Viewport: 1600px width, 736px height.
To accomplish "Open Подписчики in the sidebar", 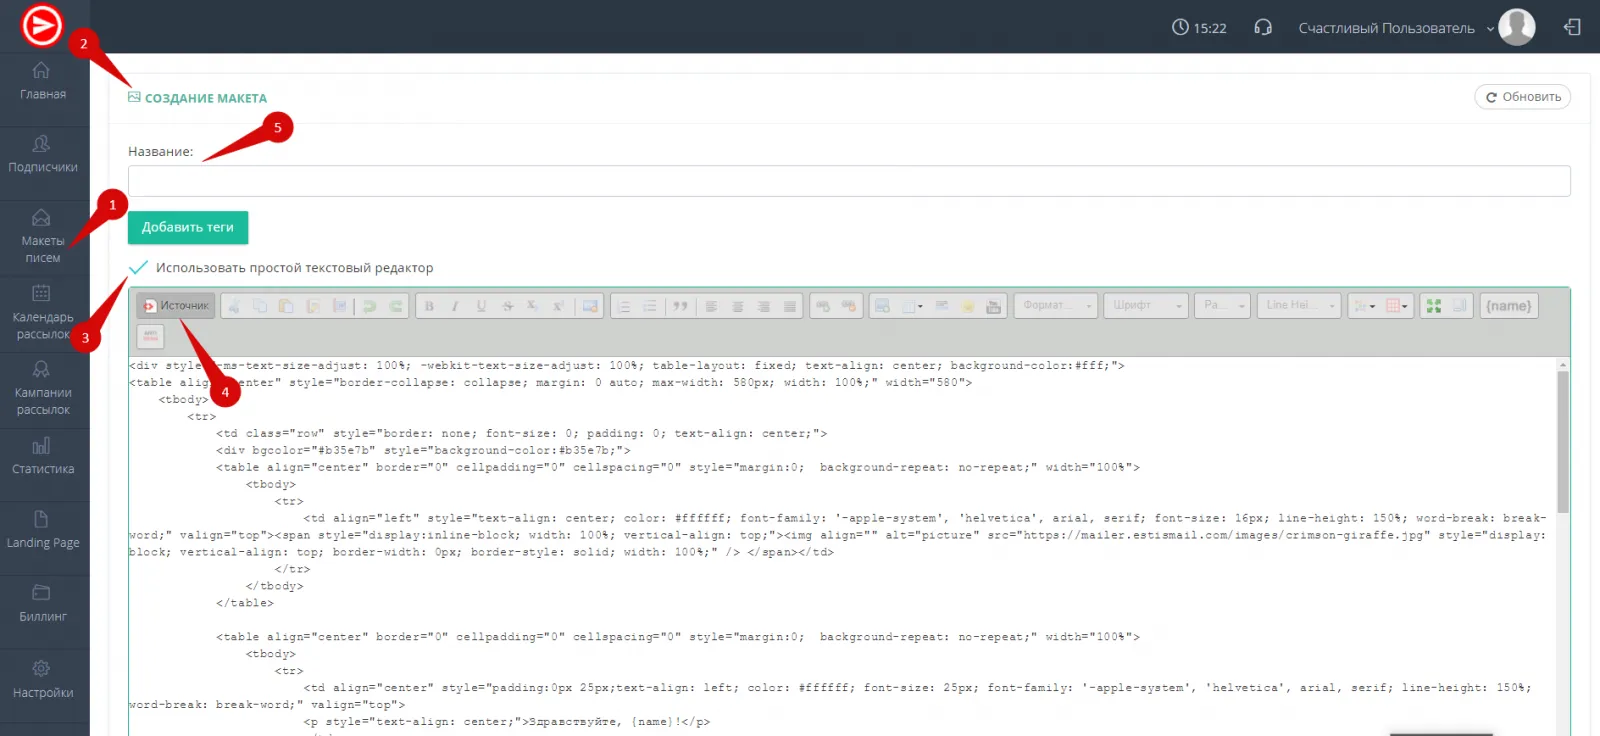I will pos(43,154).
